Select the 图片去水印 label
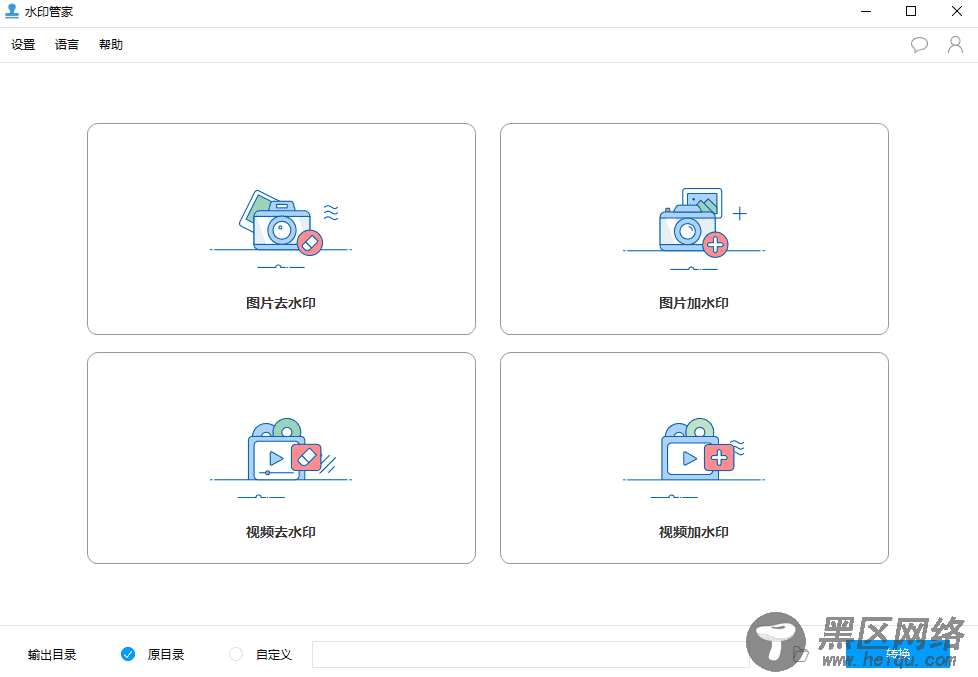 [x=281, y=303]
